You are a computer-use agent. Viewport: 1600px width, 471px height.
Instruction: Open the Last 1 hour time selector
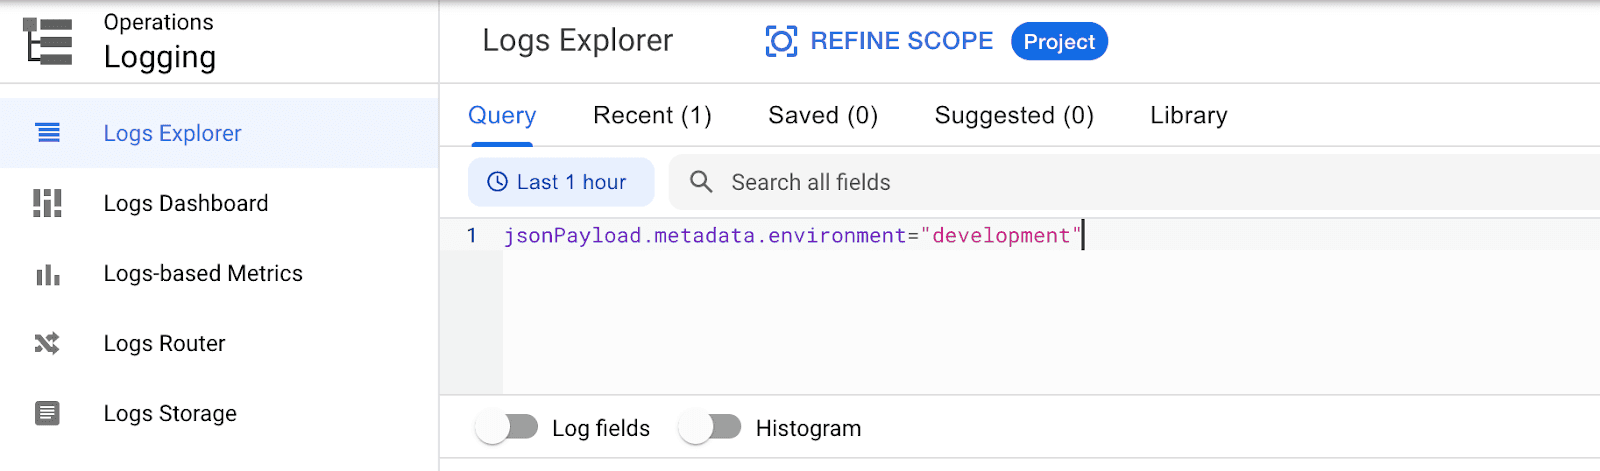click(561, 182)
